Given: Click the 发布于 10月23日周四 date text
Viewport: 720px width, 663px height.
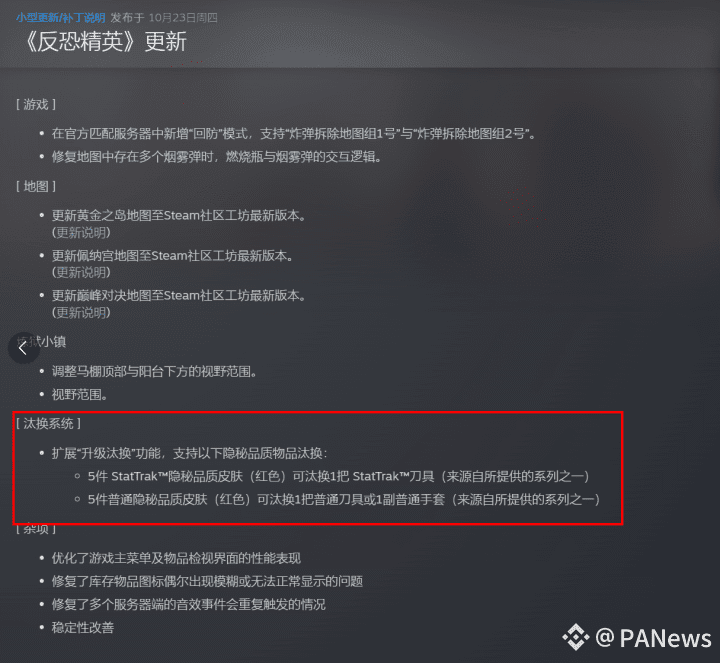Looking at the screenshot, I should click(164, 17).
